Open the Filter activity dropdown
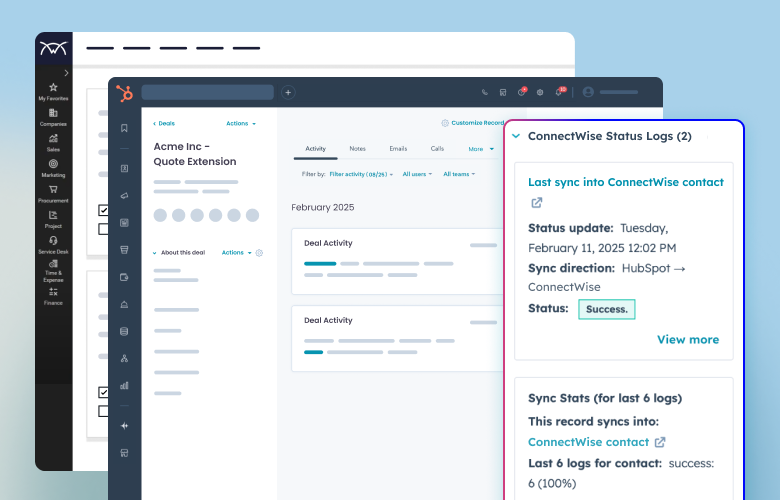The image size is (780, 500). pyautogui.click(x=361, y=174)
